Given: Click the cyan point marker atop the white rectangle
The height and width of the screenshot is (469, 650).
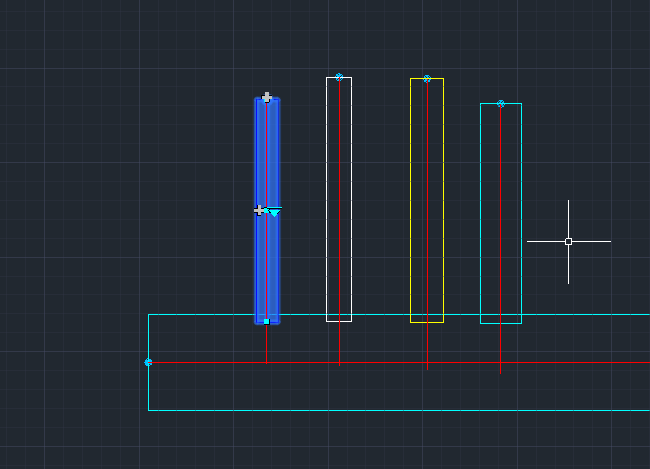Looking at the screenshot, I should (x=339, y=77).
